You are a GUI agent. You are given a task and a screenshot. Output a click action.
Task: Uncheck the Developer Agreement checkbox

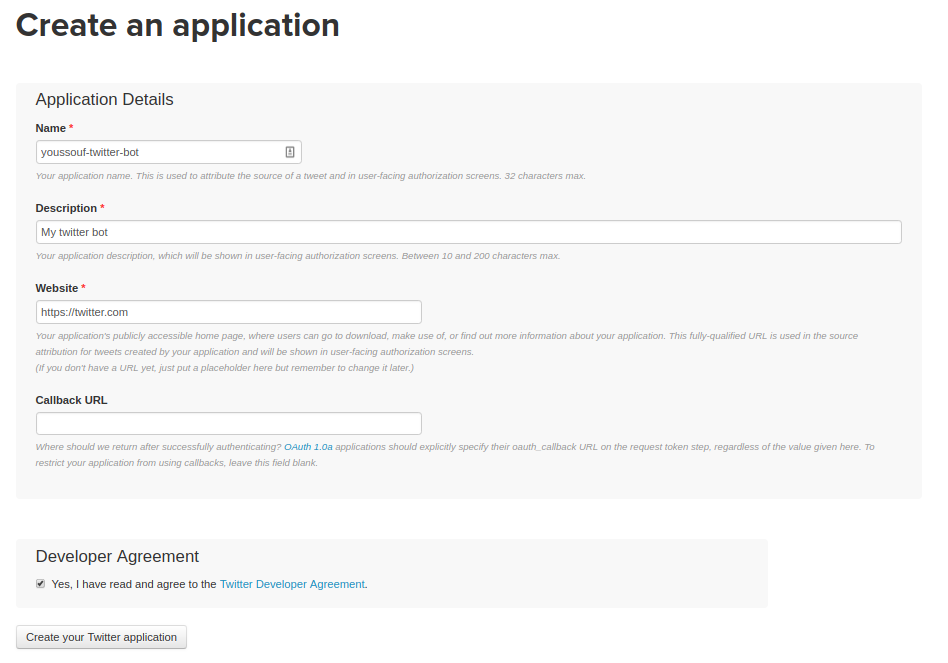pos(41,584)
